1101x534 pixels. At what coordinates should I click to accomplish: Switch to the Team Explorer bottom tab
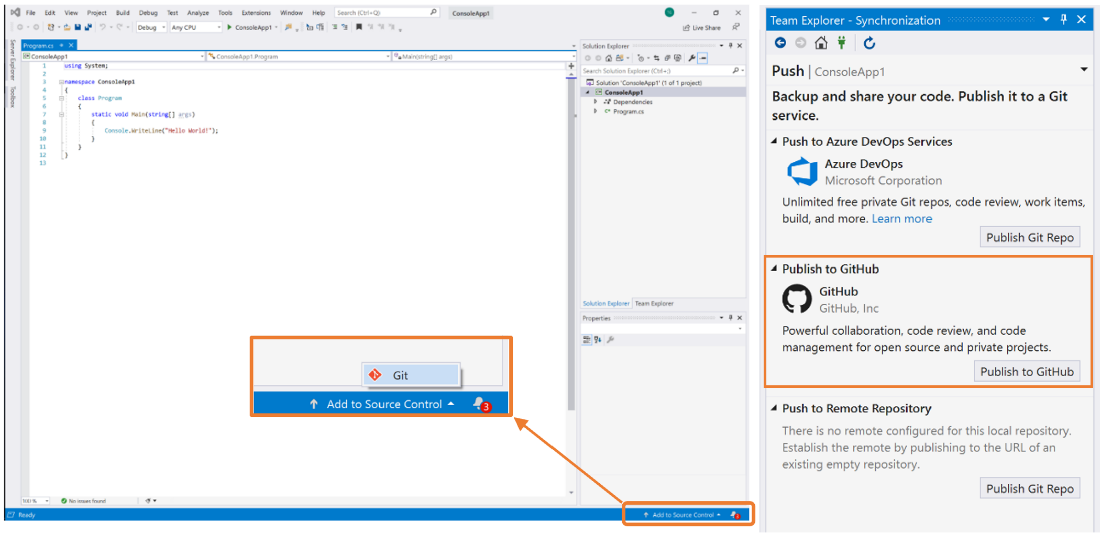pos(654,304)
